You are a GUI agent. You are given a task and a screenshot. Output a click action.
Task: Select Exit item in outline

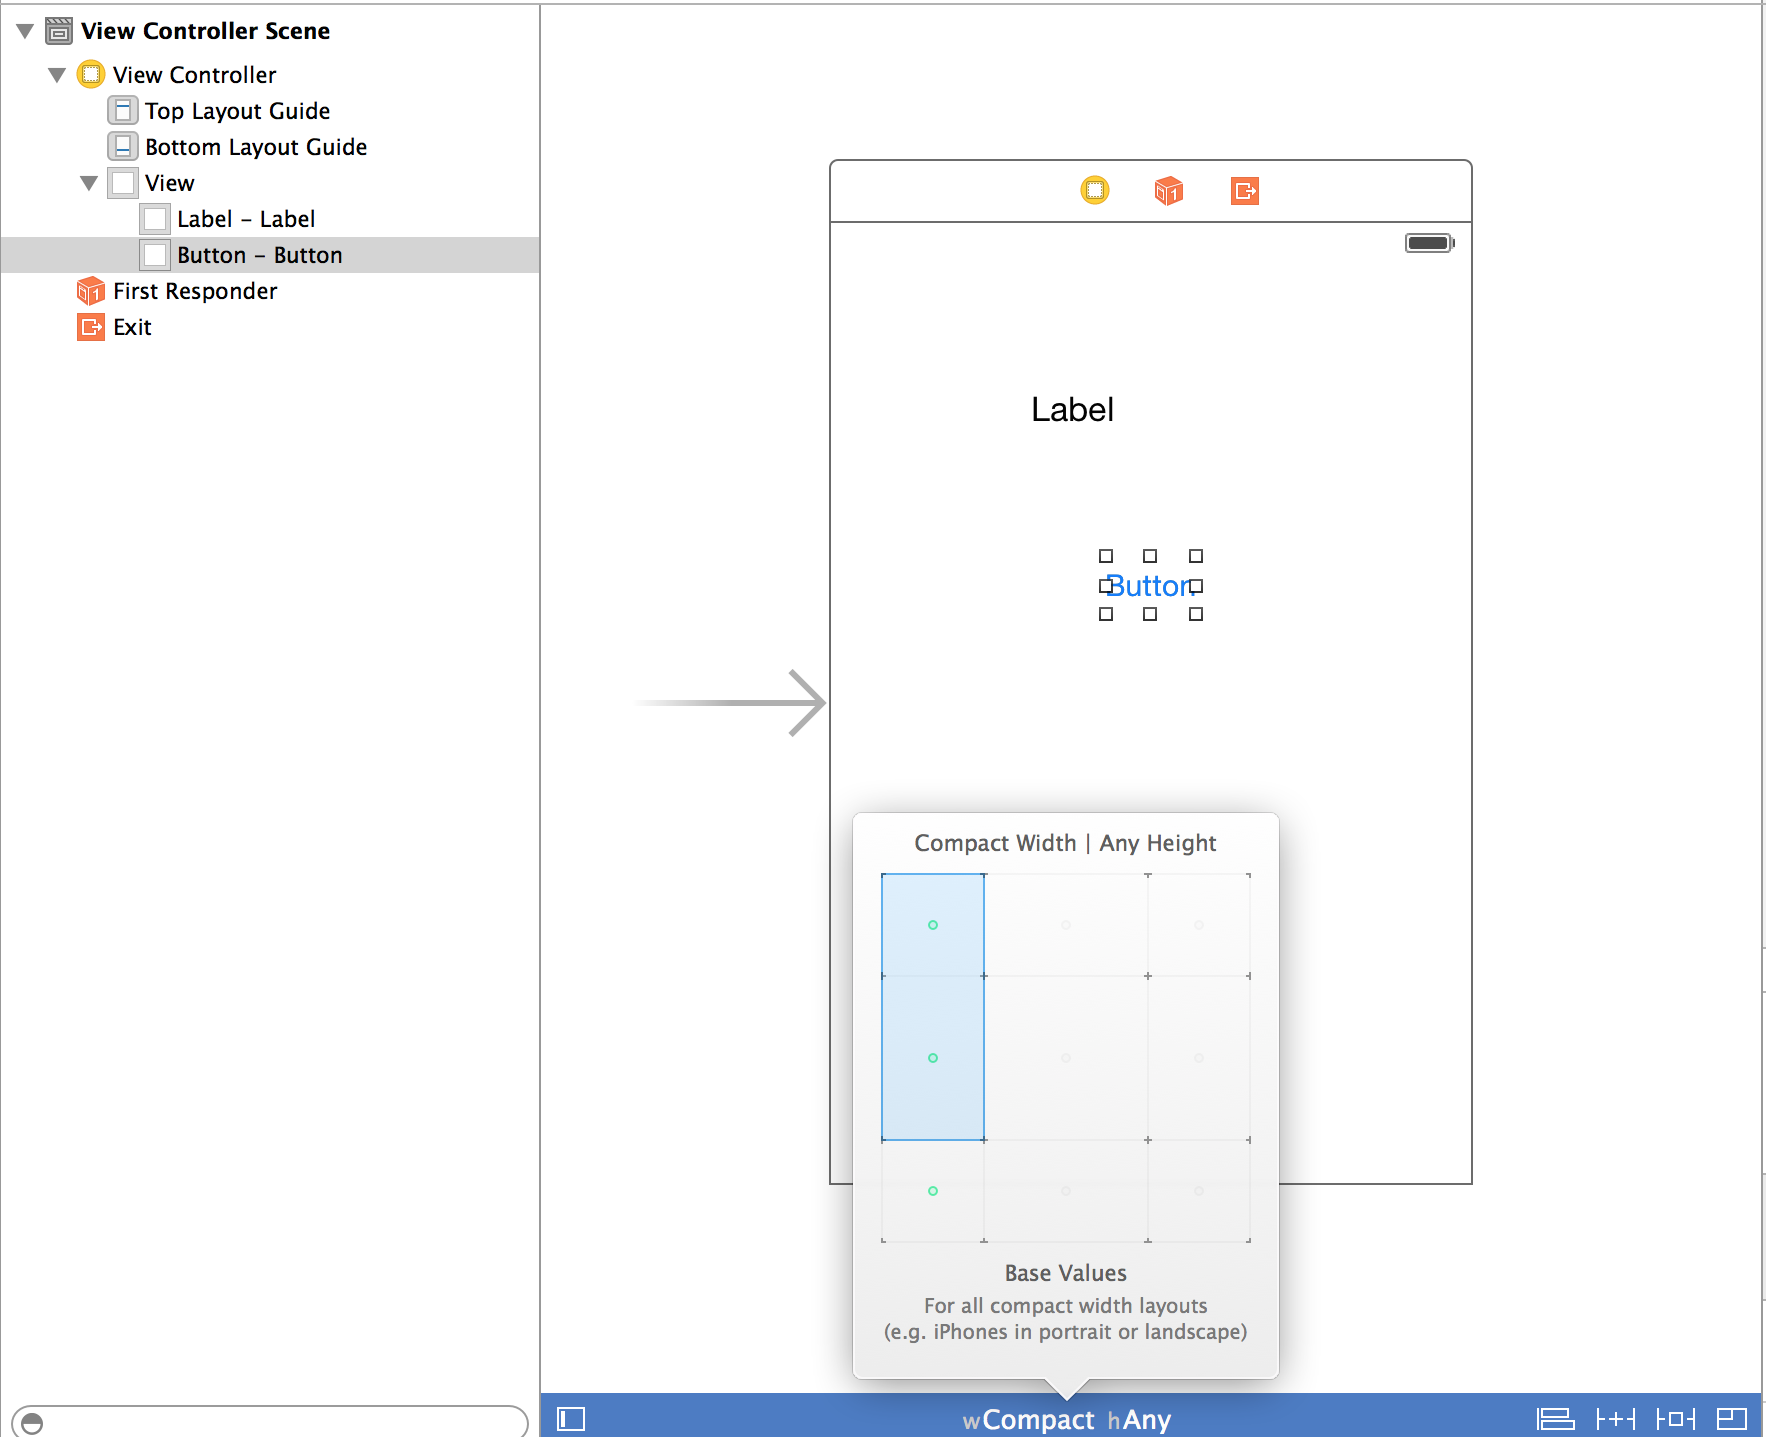pyautogui.click(x=132, y=327)
